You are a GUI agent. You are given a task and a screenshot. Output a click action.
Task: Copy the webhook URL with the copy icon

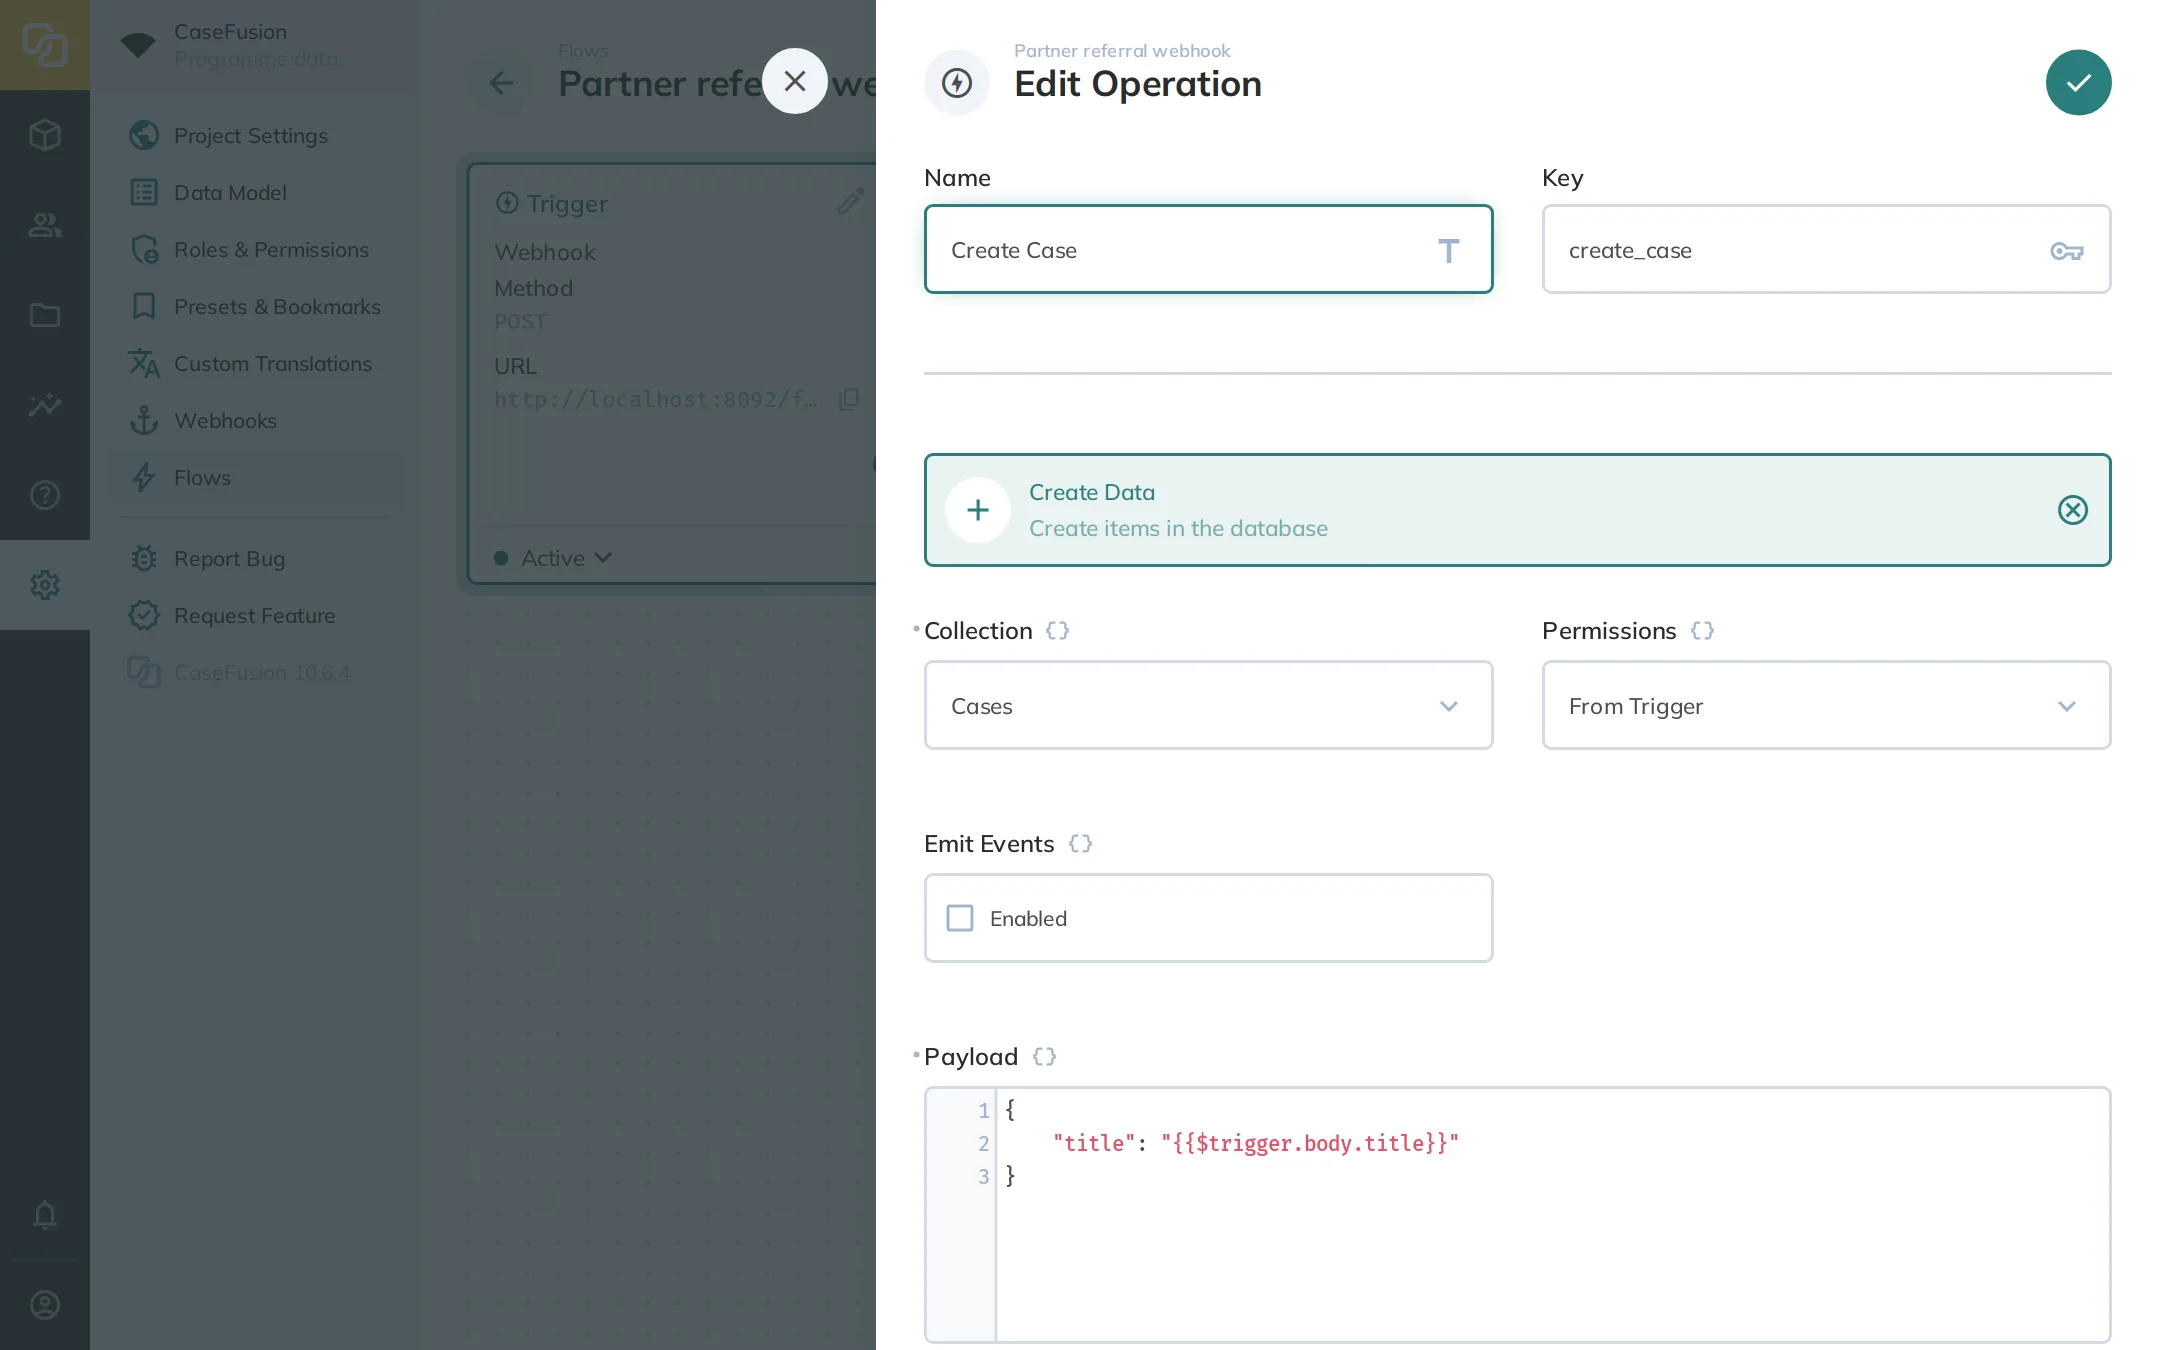[x=849, y=400]
